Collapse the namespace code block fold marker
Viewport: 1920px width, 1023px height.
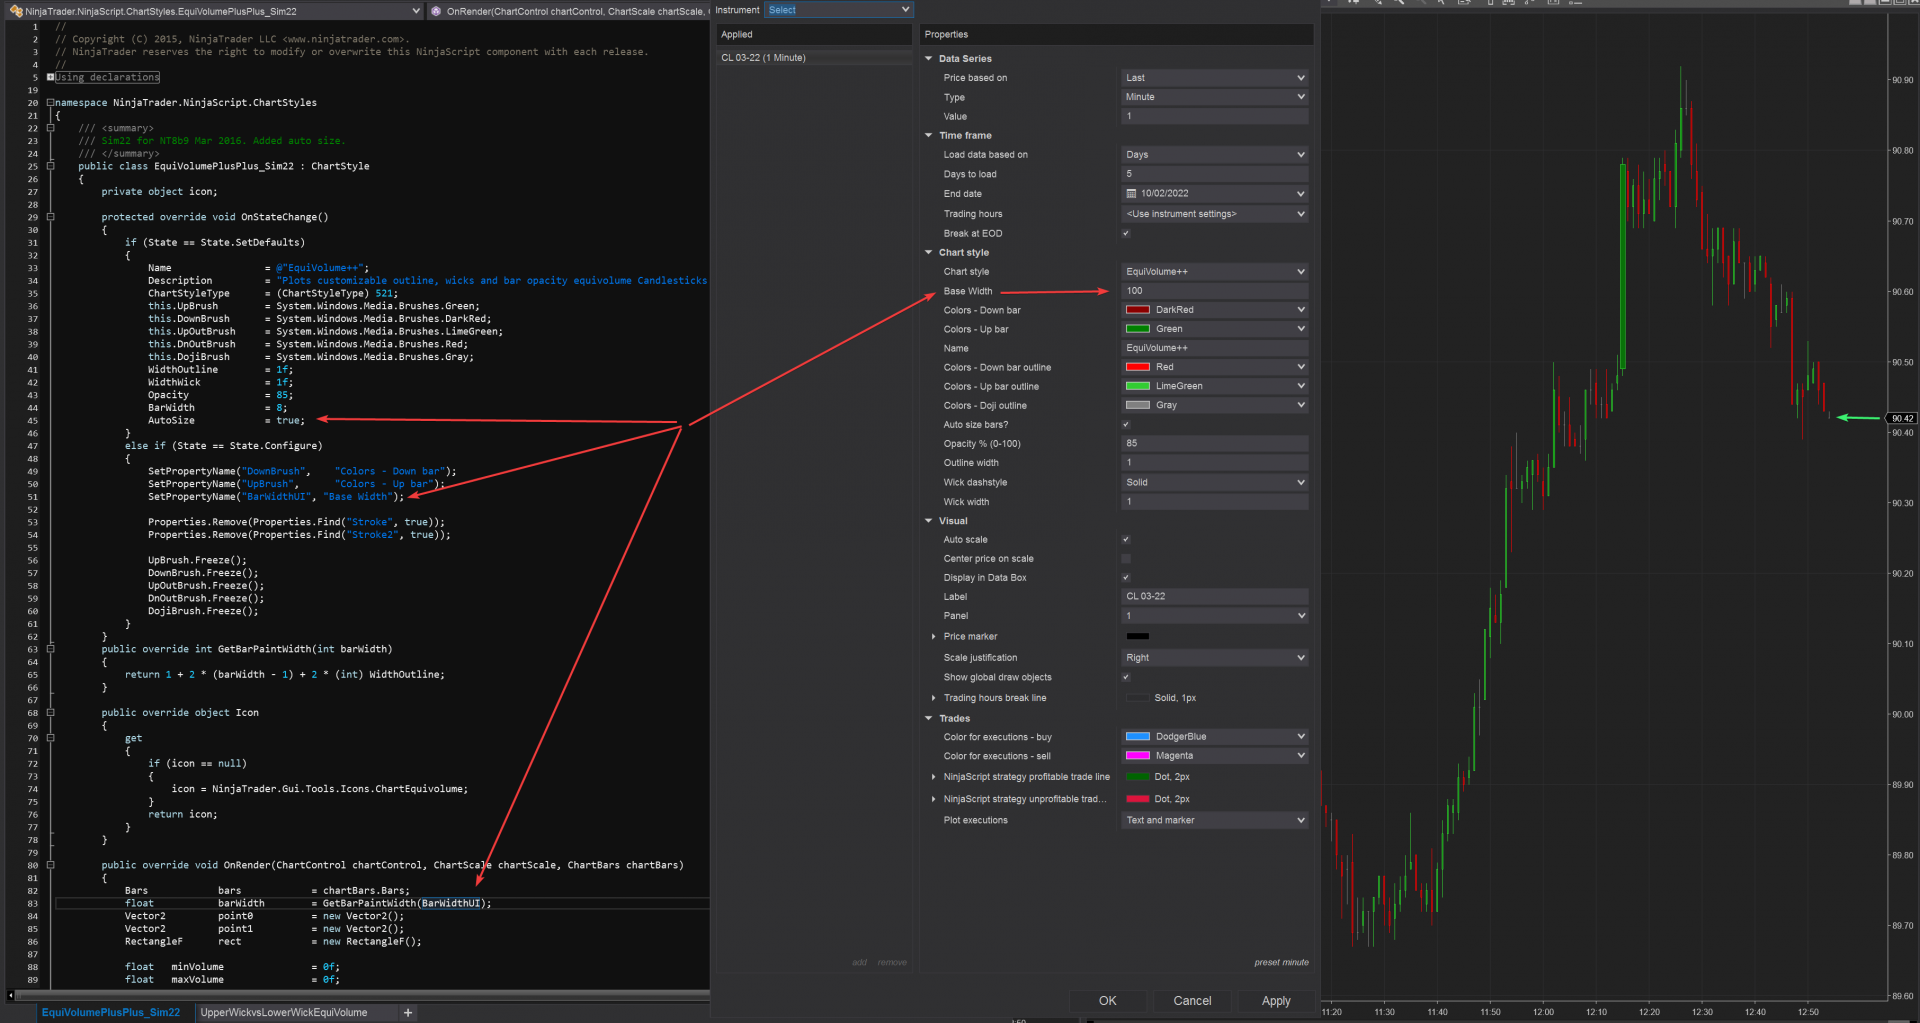coord(50,103)
